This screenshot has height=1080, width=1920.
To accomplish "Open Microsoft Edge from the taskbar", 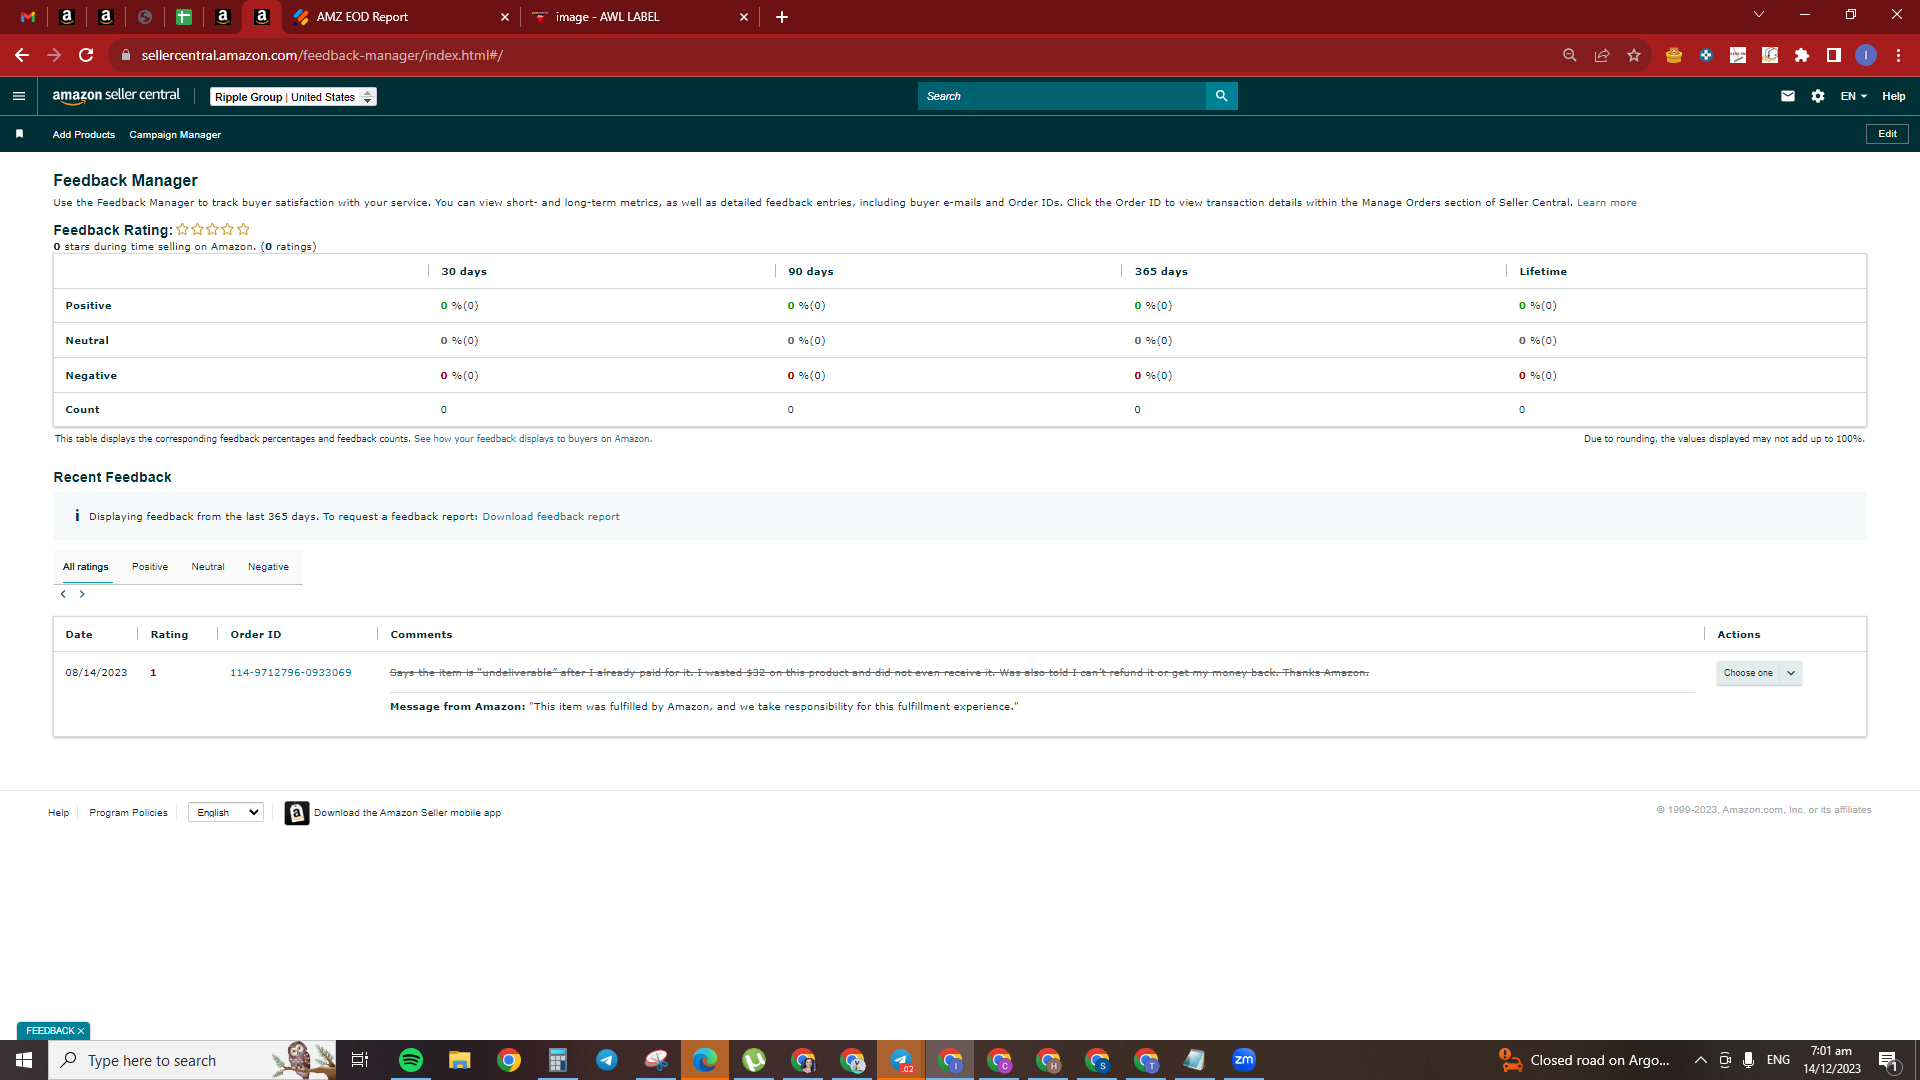I will tap(705, 1060).
